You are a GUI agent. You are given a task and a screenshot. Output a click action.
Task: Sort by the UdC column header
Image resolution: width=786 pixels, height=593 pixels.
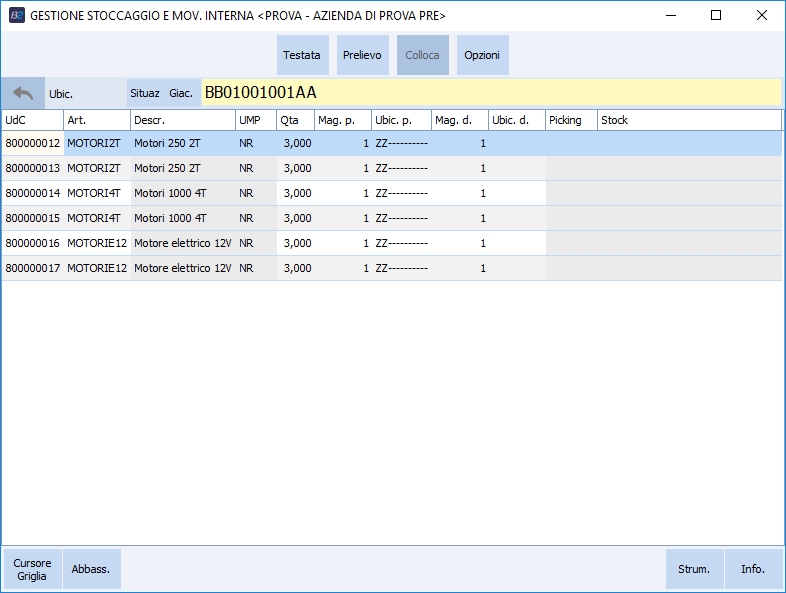point(32,120)
